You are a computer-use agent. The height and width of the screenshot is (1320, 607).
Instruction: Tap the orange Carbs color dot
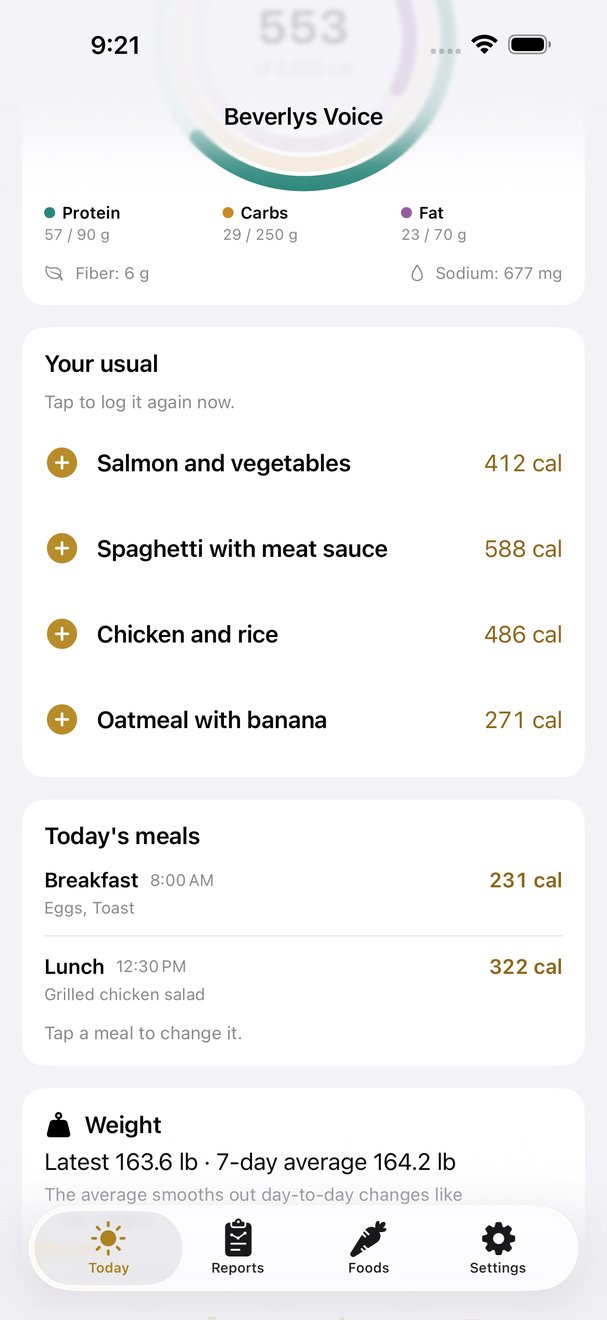(x=228, y=213)
